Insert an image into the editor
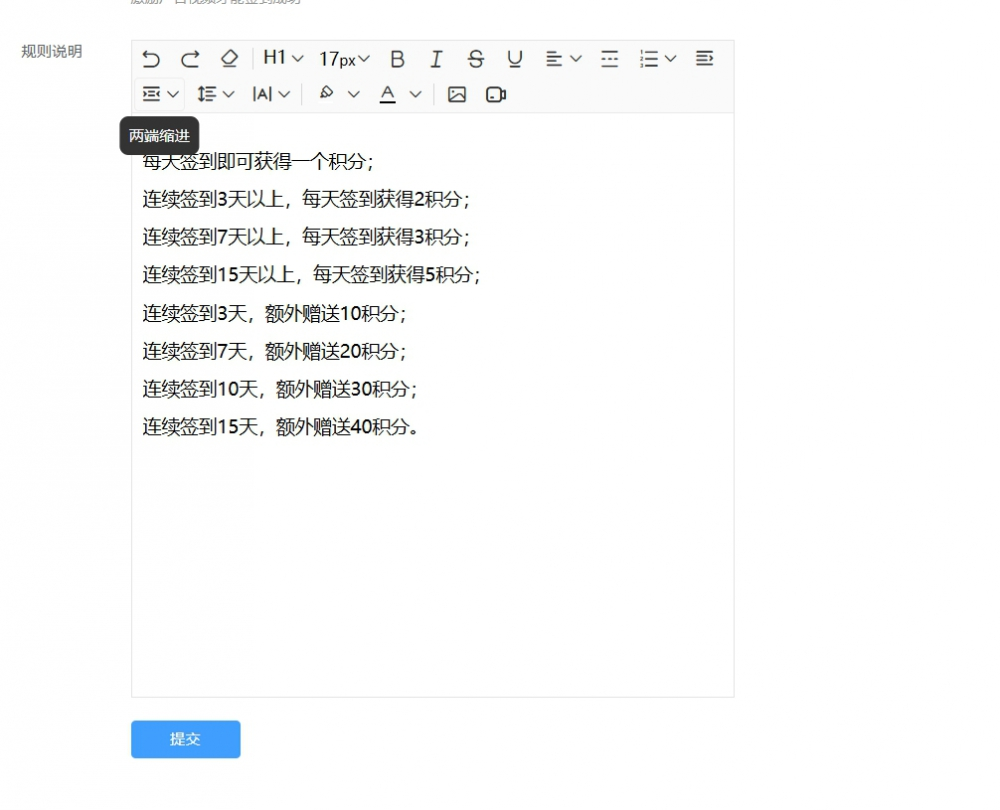 pos(456,93)
